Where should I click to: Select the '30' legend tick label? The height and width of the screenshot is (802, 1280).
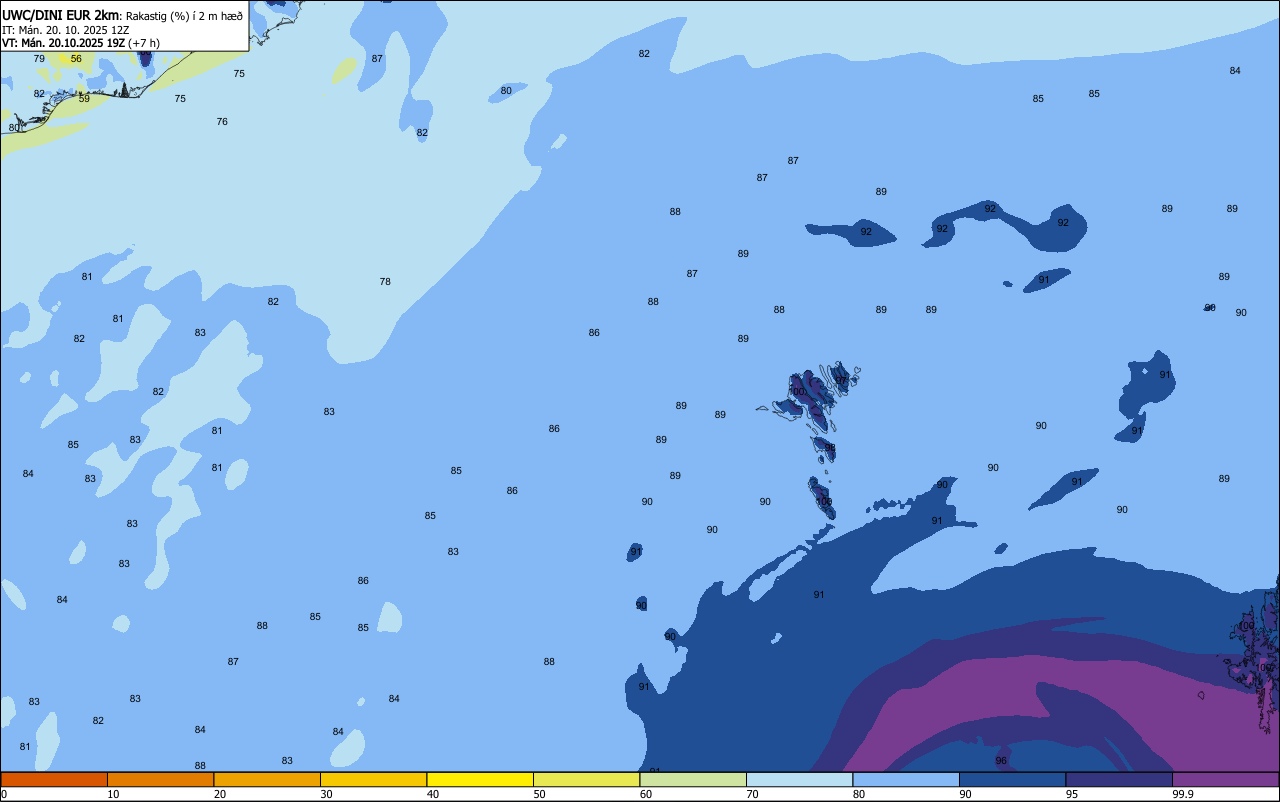(326, 794)
